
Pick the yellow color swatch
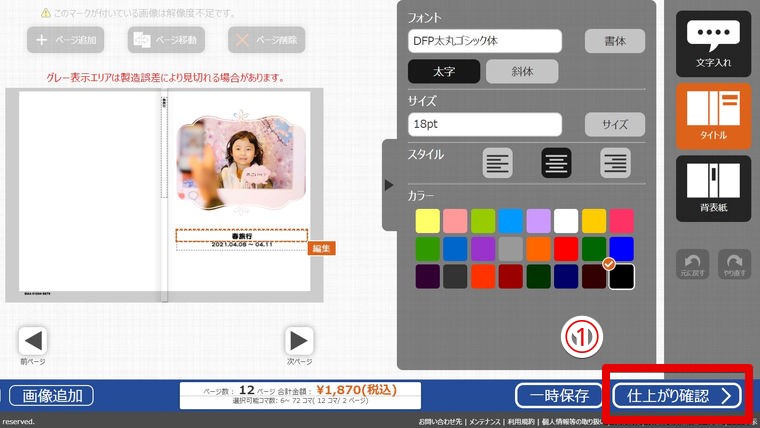click(427, 221)
